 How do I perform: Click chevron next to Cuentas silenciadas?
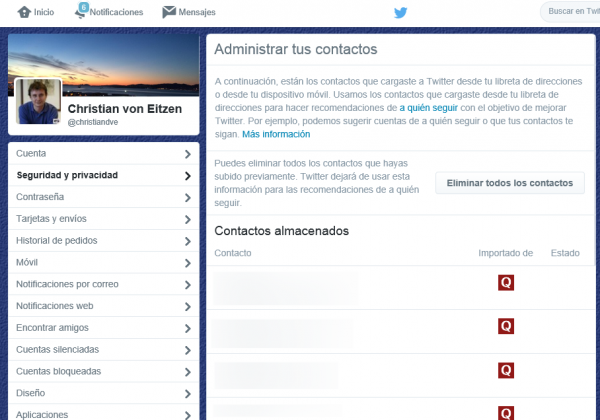pos(188,350)
